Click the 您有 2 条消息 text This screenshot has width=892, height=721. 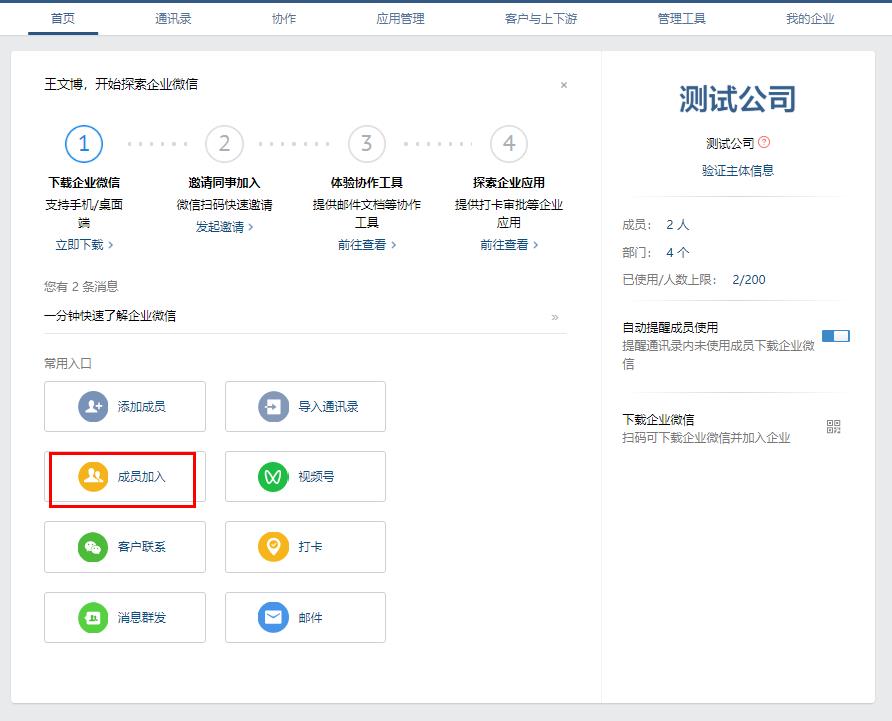(x=81, y=286)
